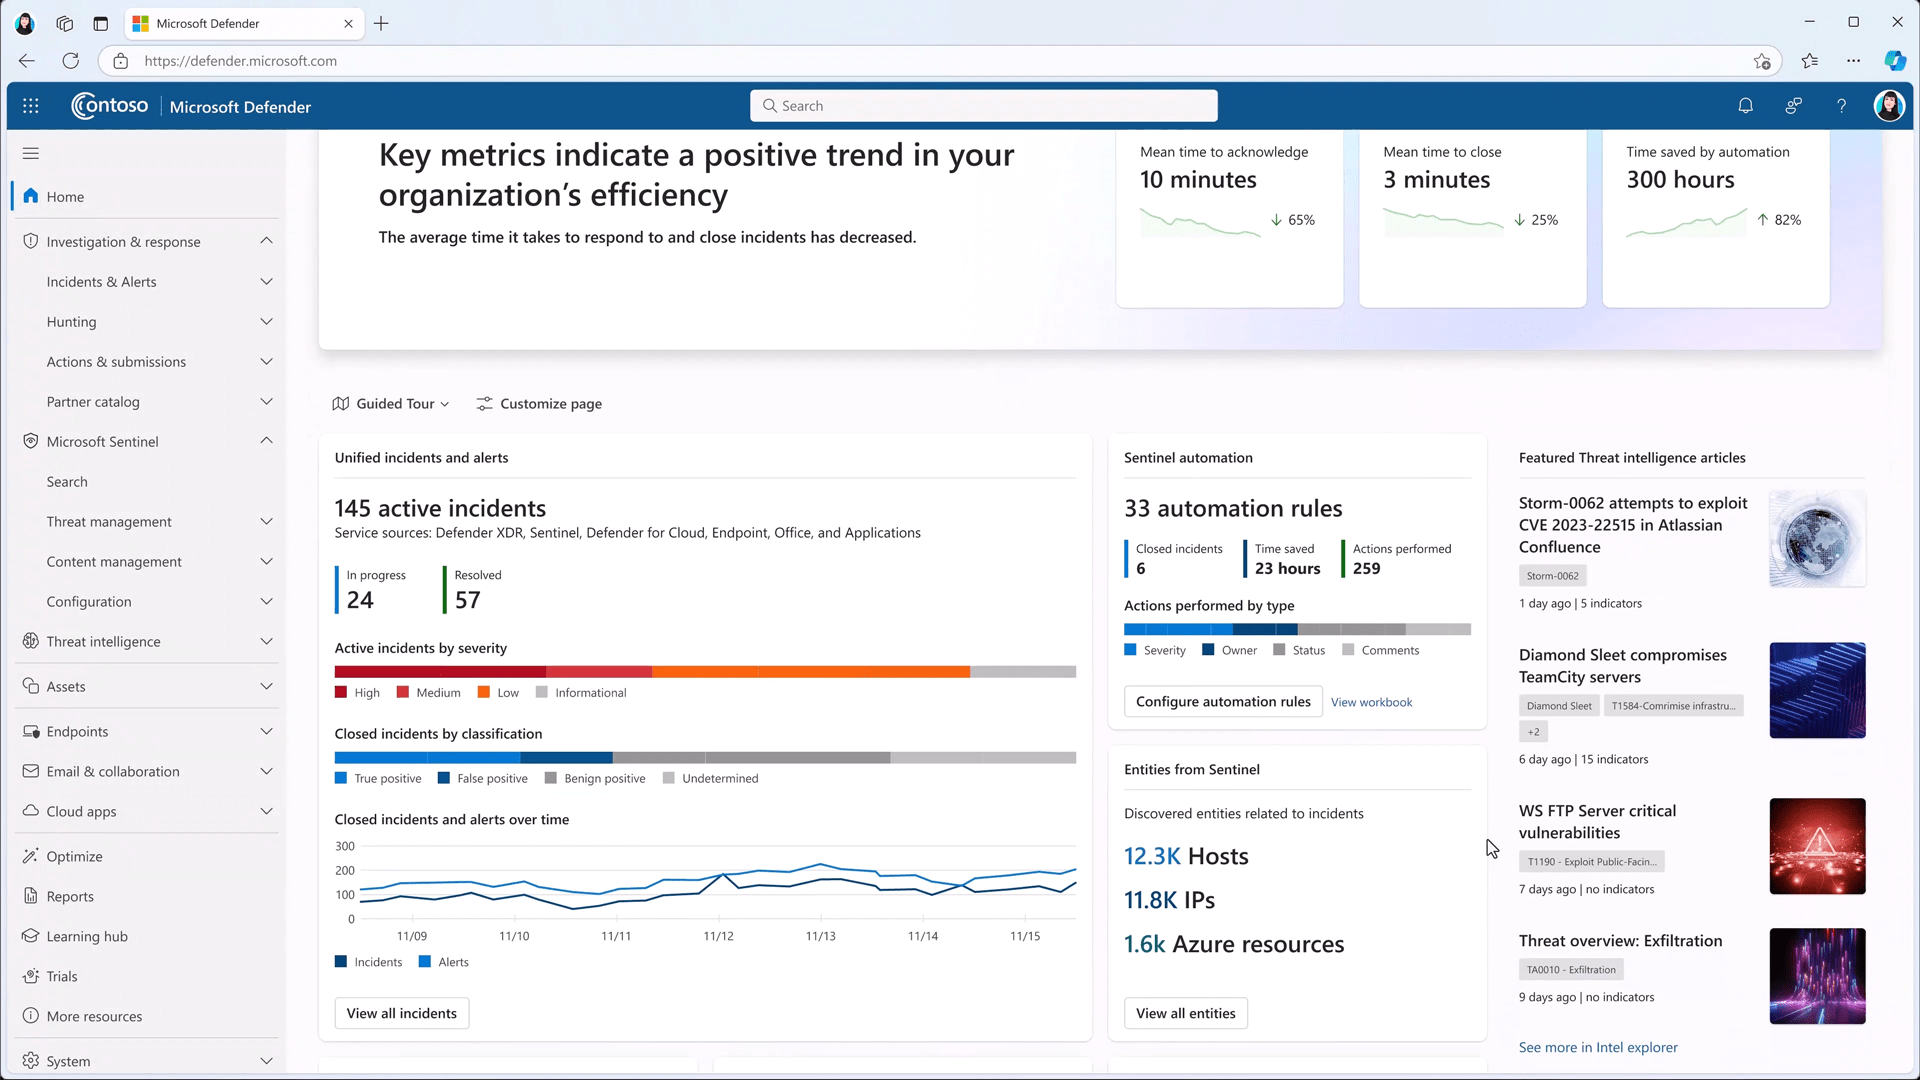Viewport: 1920px width, 1080px height.
Task: Click the Email & collaboration envelope icon
Action: pyautogui.click(x=31, y=771)
